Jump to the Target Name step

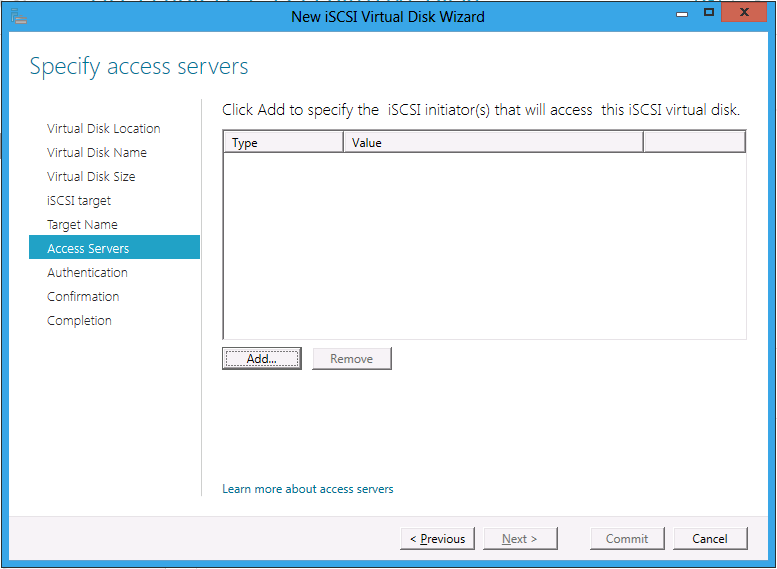tap(82, 225)
